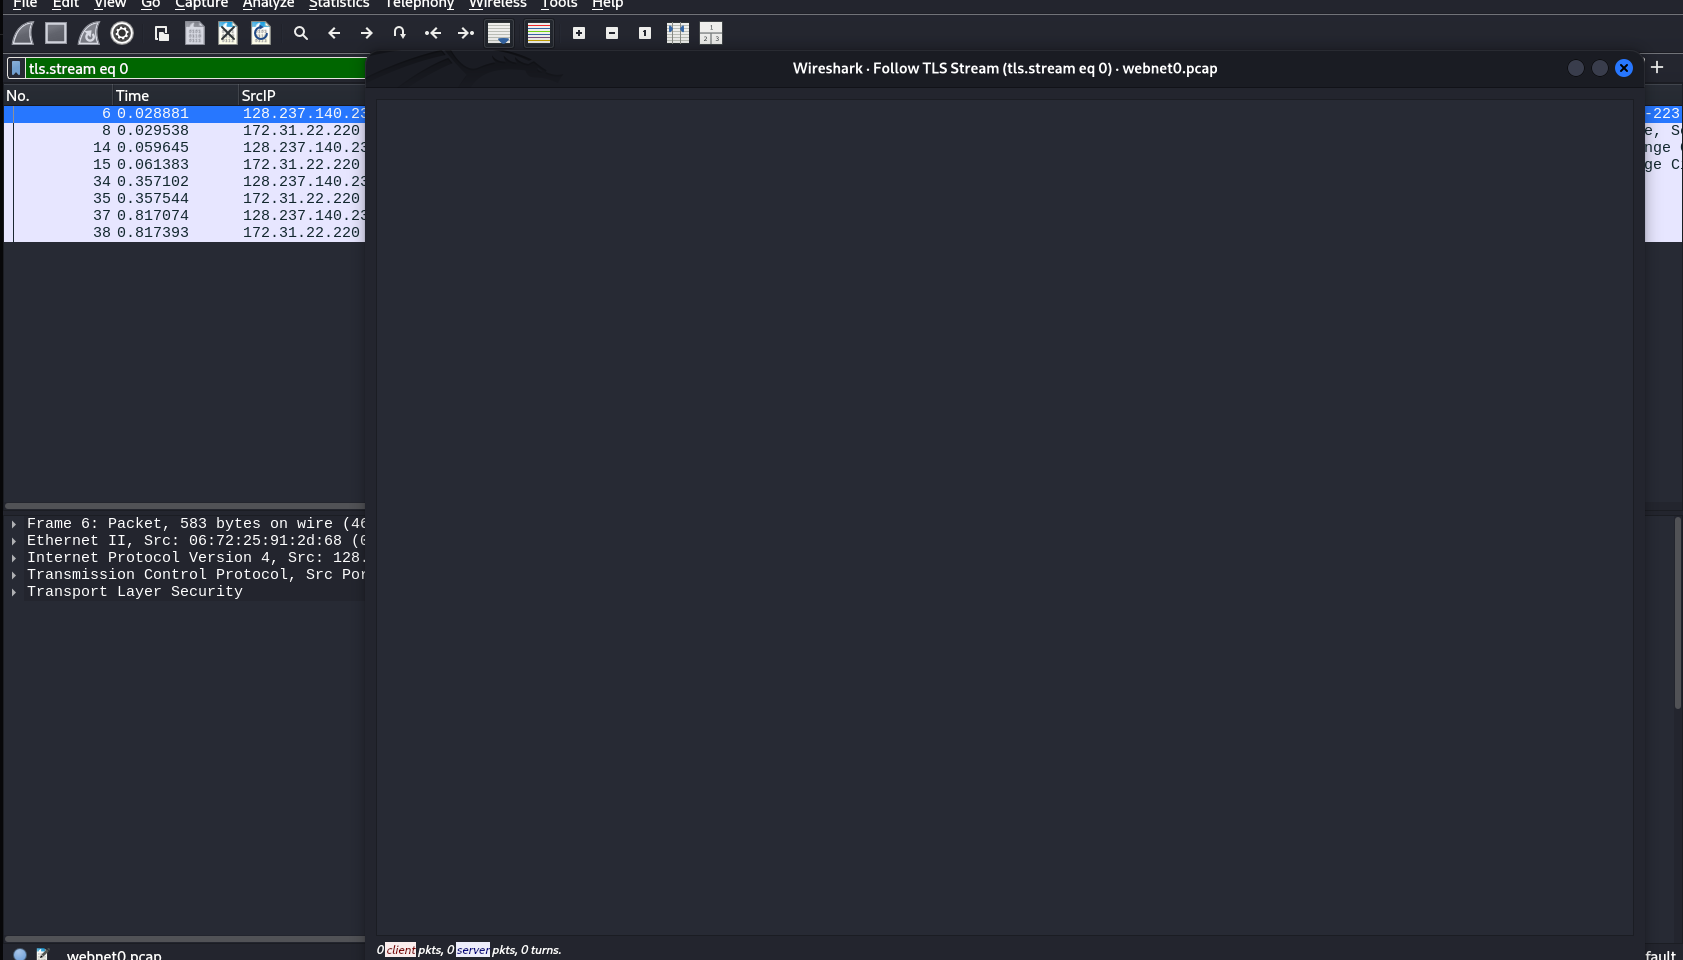Click the tls.stream eq 0 filter field
1683x960 pixels.
(196, 68)
